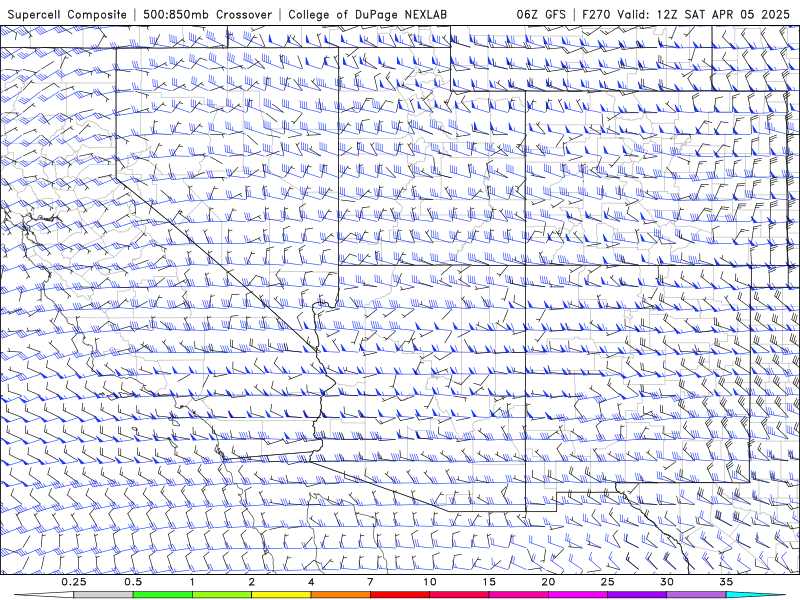Click the legend value 30

point(667,582)
